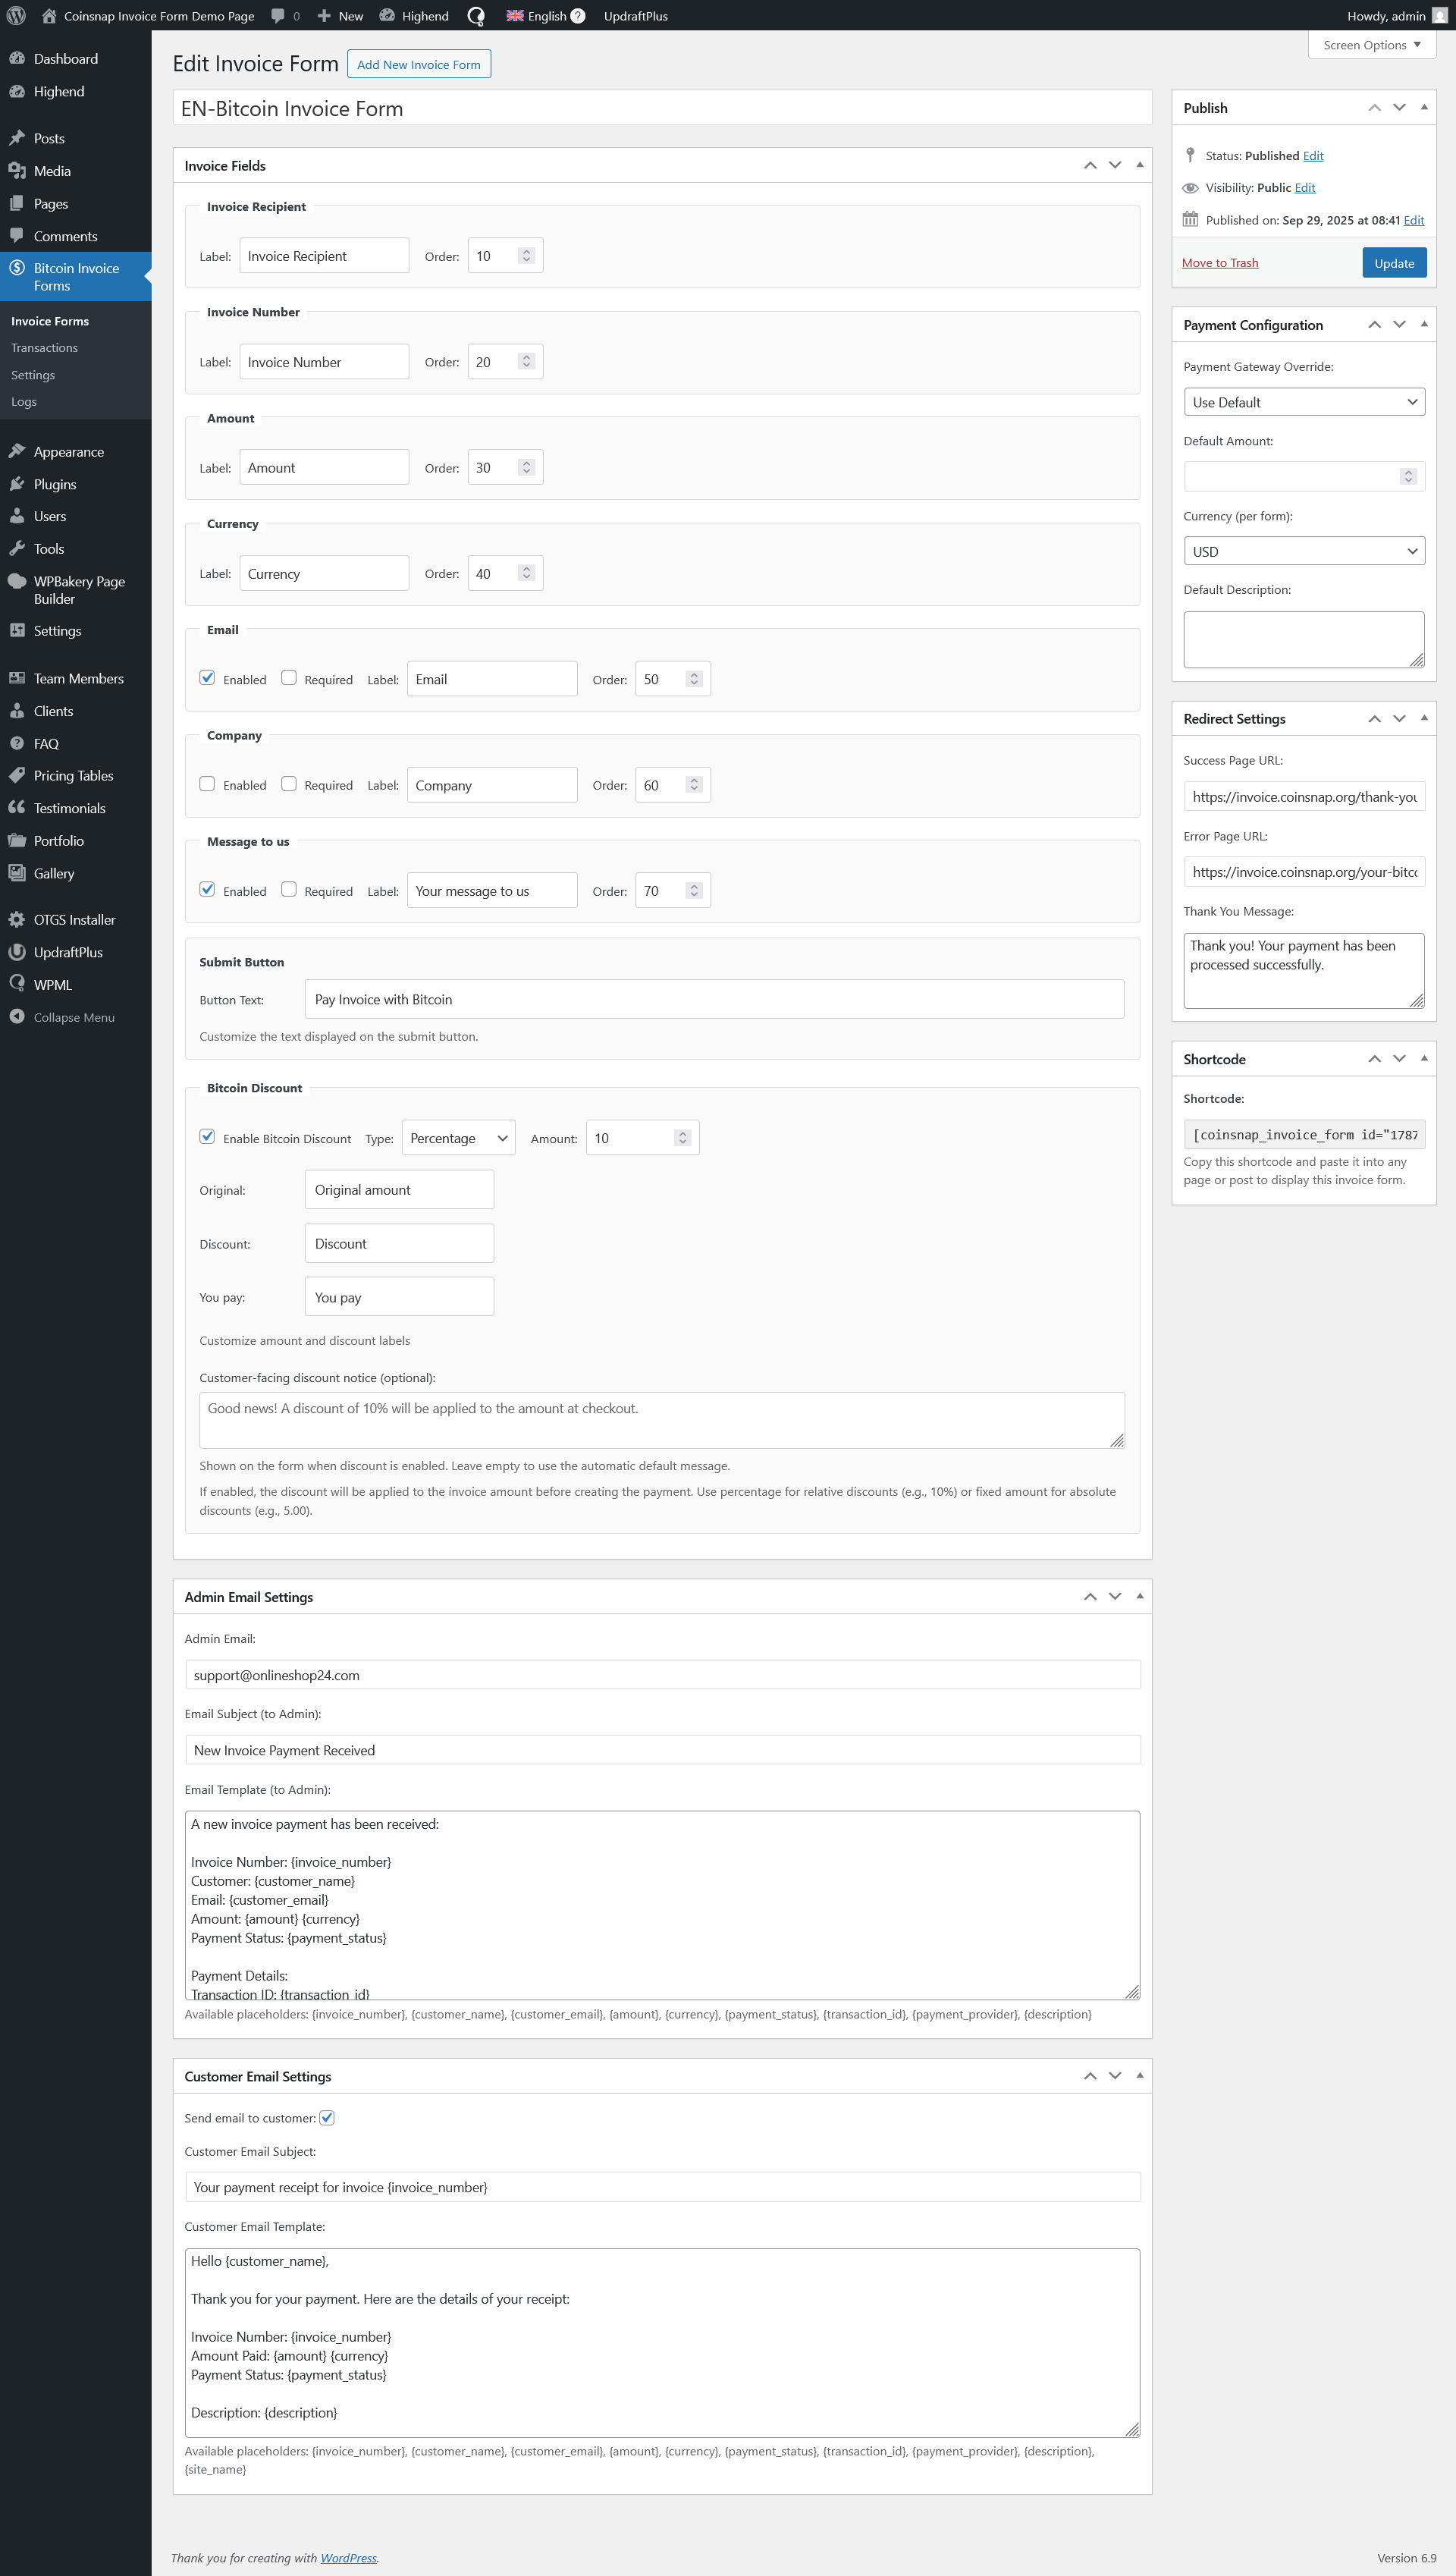The image size is (1456, 2576).
Task: Increase the Amount field order stepper
Action: tap(527, 461)
